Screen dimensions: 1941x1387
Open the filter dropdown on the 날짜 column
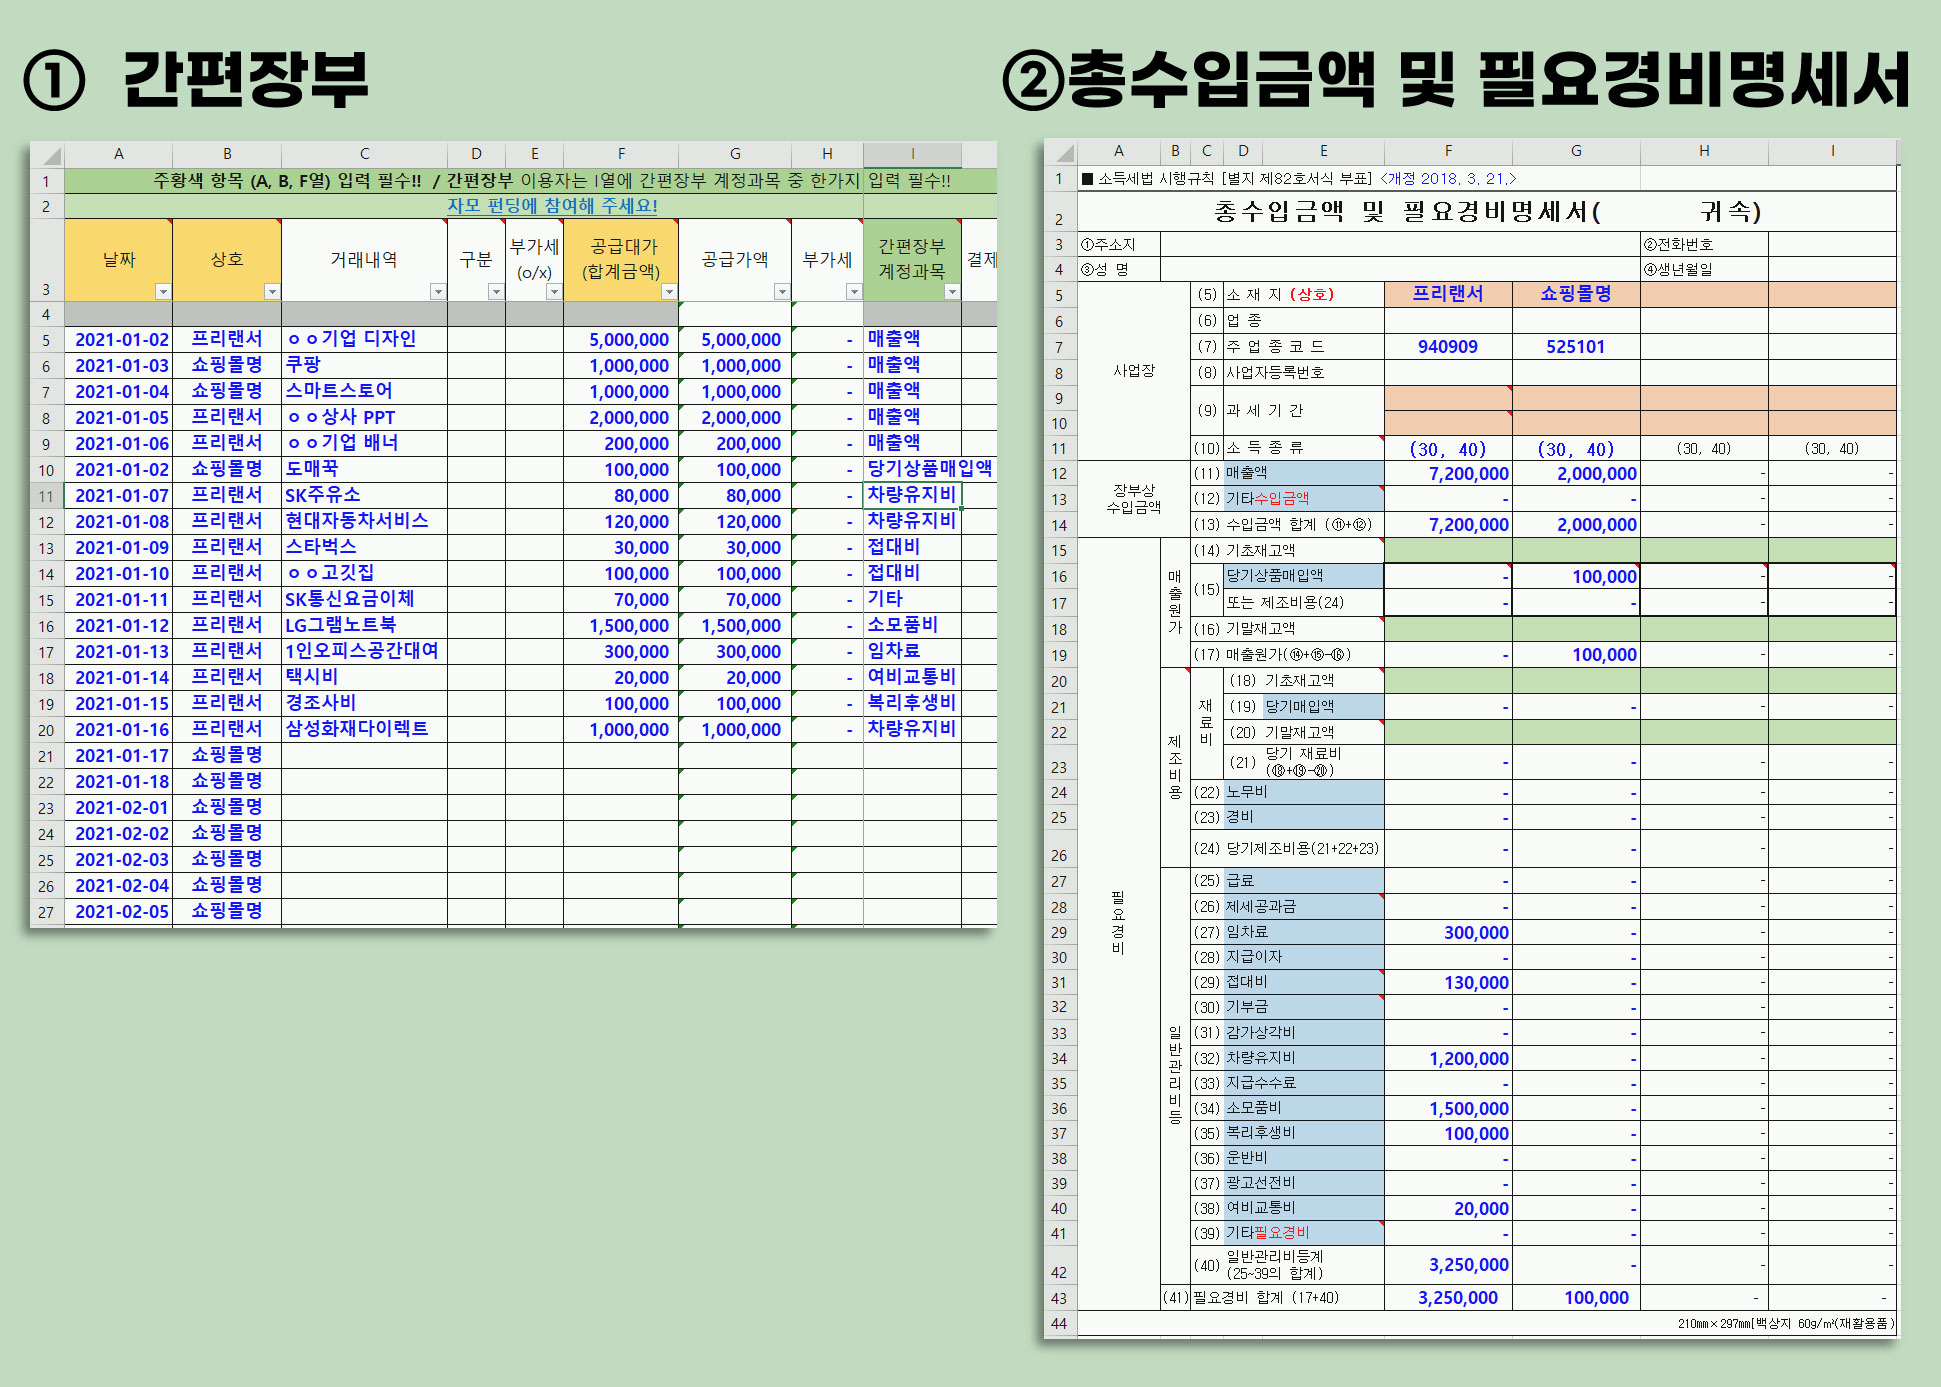pos(163,293)
